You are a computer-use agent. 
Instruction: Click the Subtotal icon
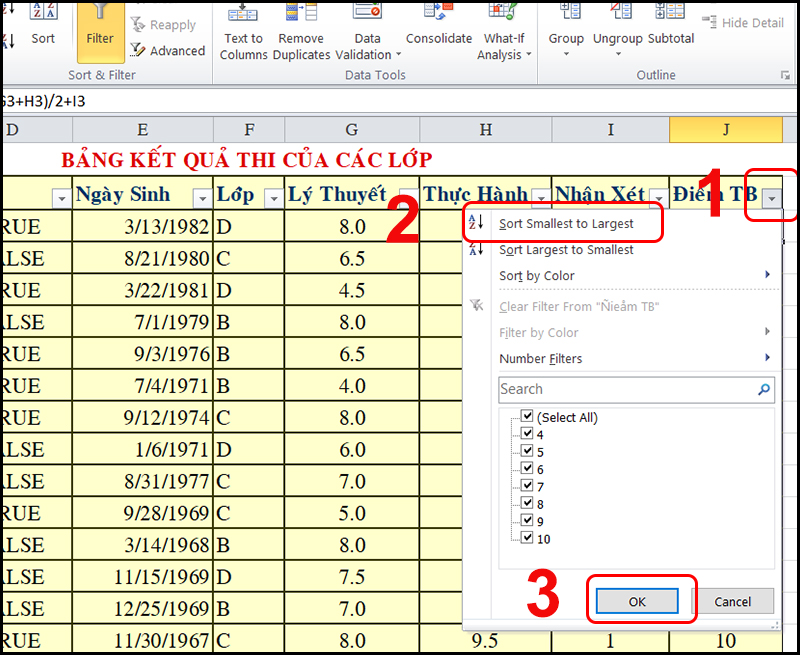671,13
